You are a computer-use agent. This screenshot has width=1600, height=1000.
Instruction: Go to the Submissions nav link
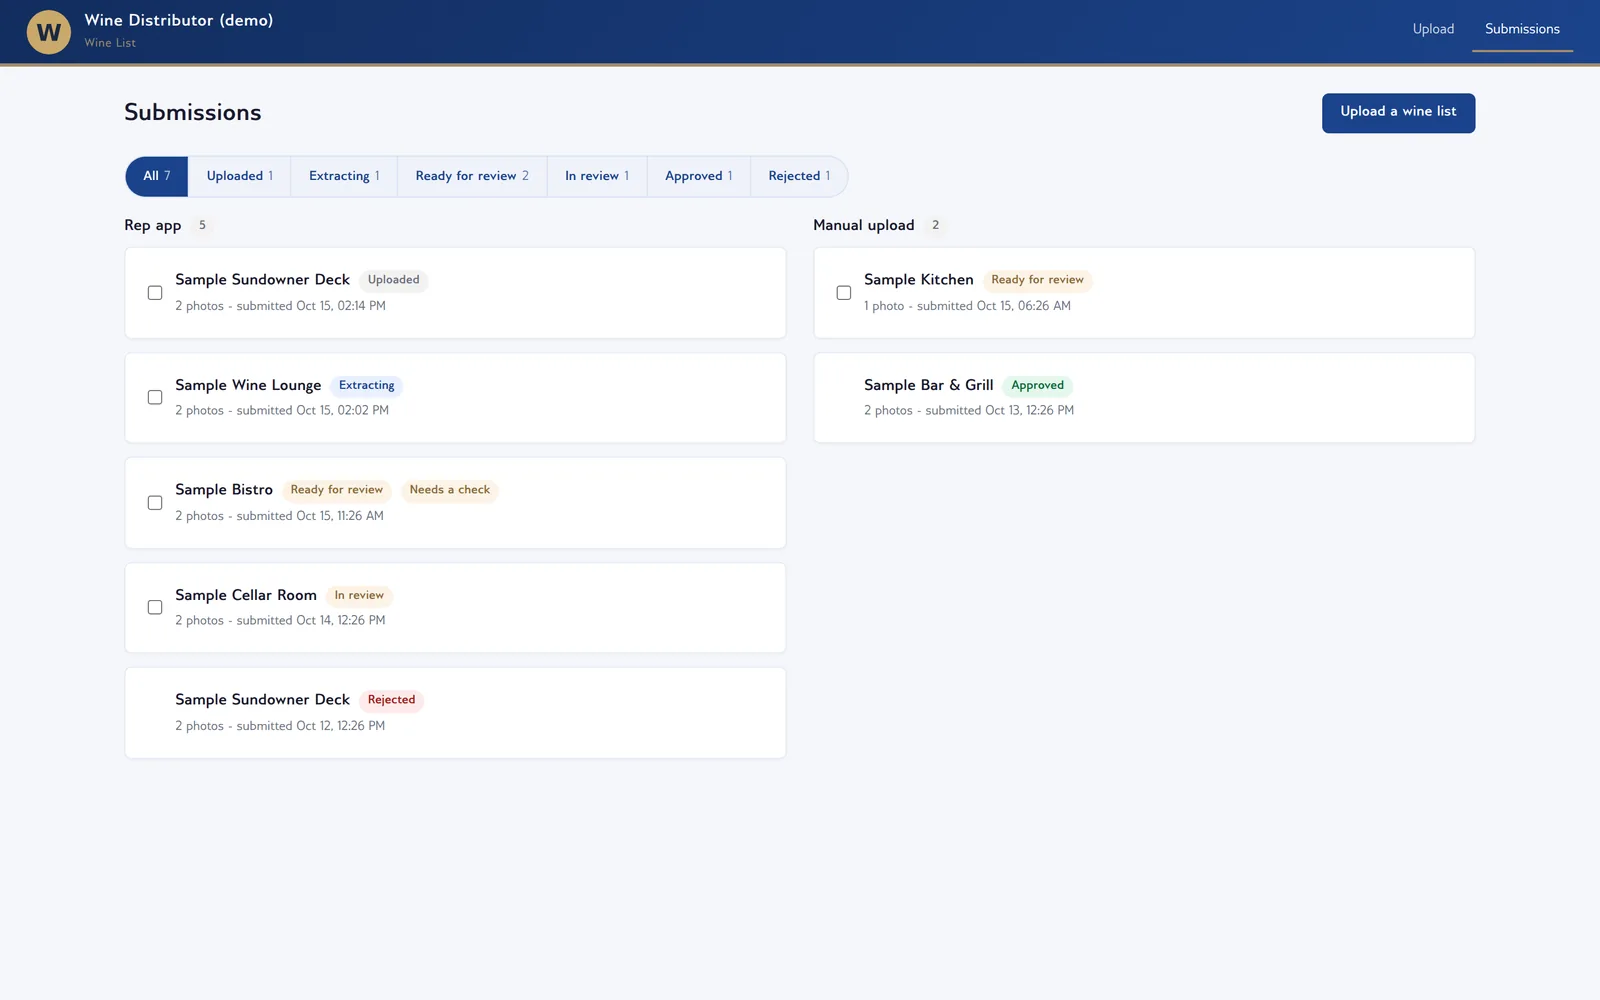click(x=1522, y=29)
